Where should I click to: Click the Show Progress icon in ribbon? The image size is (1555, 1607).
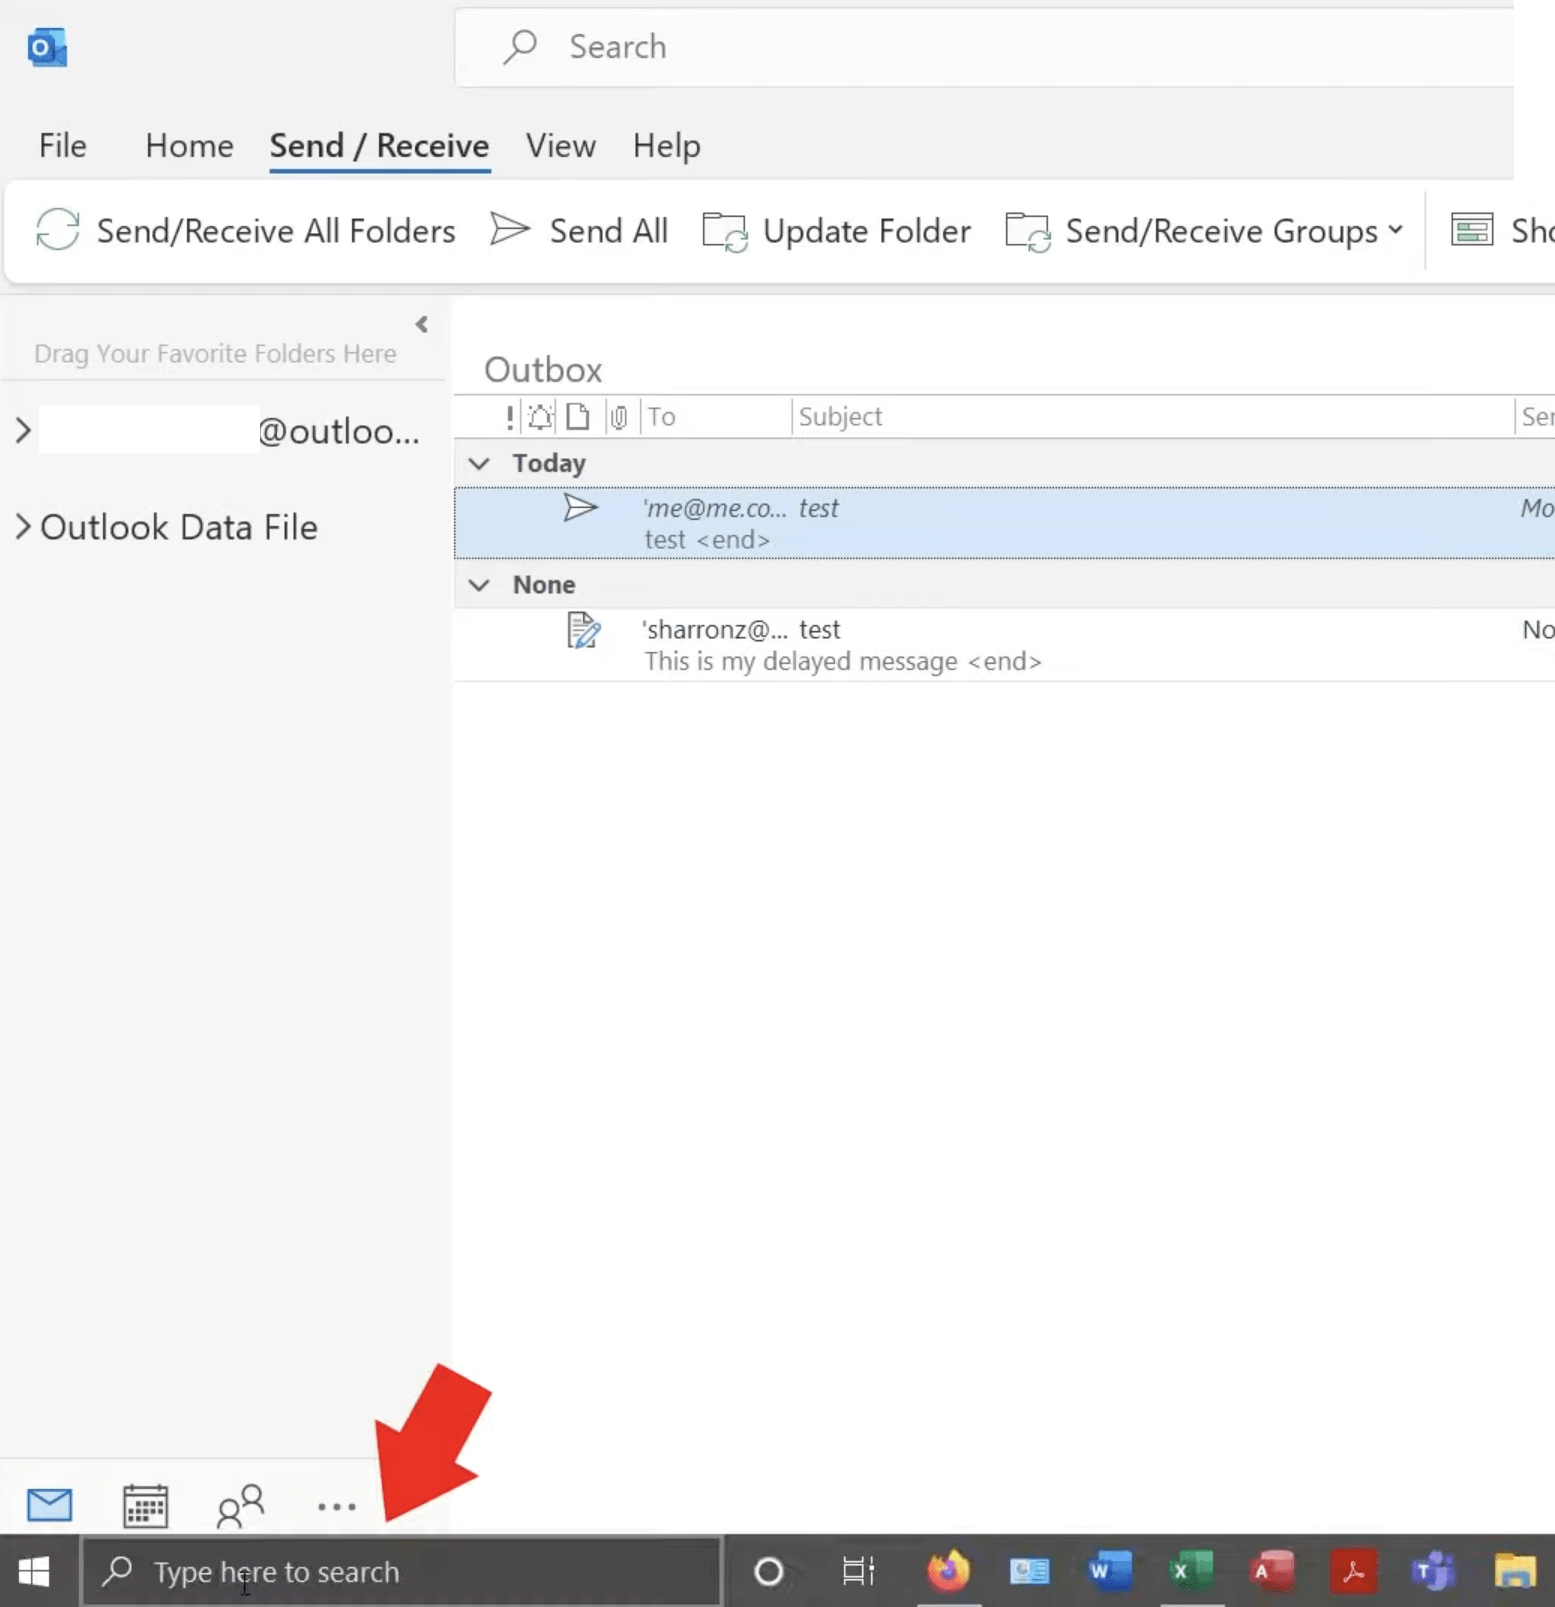[x=1472, y=231]
